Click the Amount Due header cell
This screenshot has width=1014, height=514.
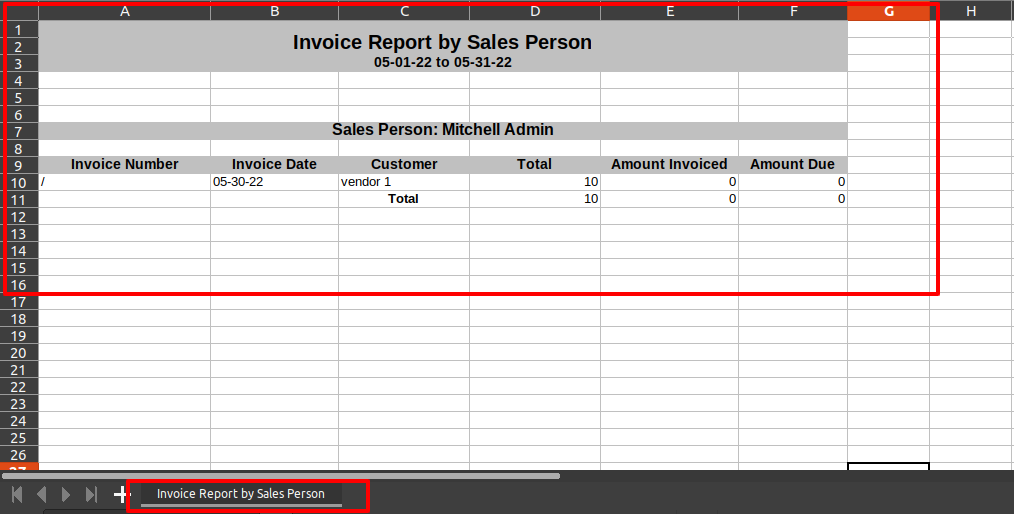[793, 165]
